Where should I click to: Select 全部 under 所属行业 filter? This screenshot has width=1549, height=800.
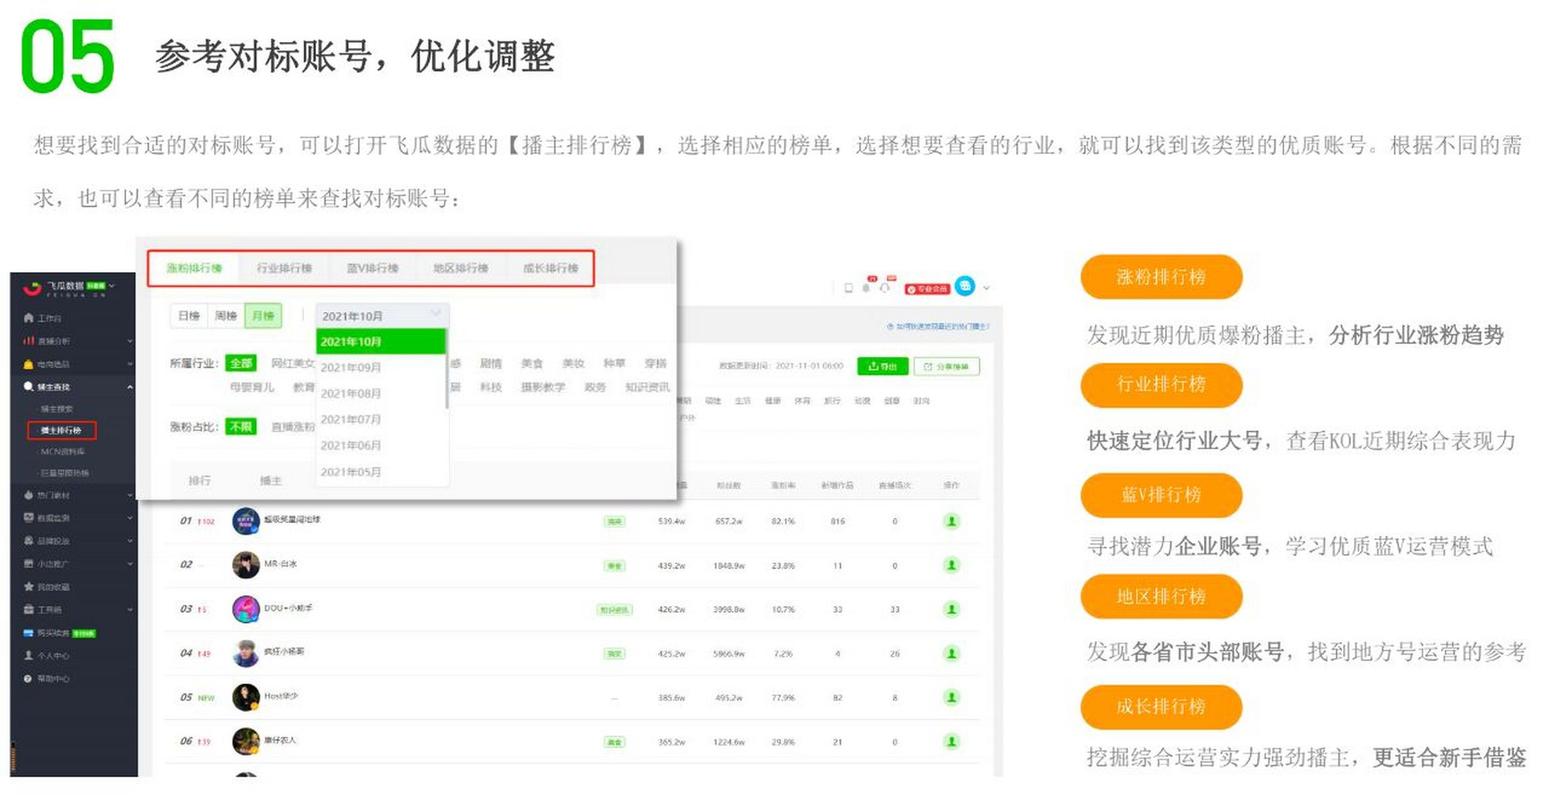(241, 363)
